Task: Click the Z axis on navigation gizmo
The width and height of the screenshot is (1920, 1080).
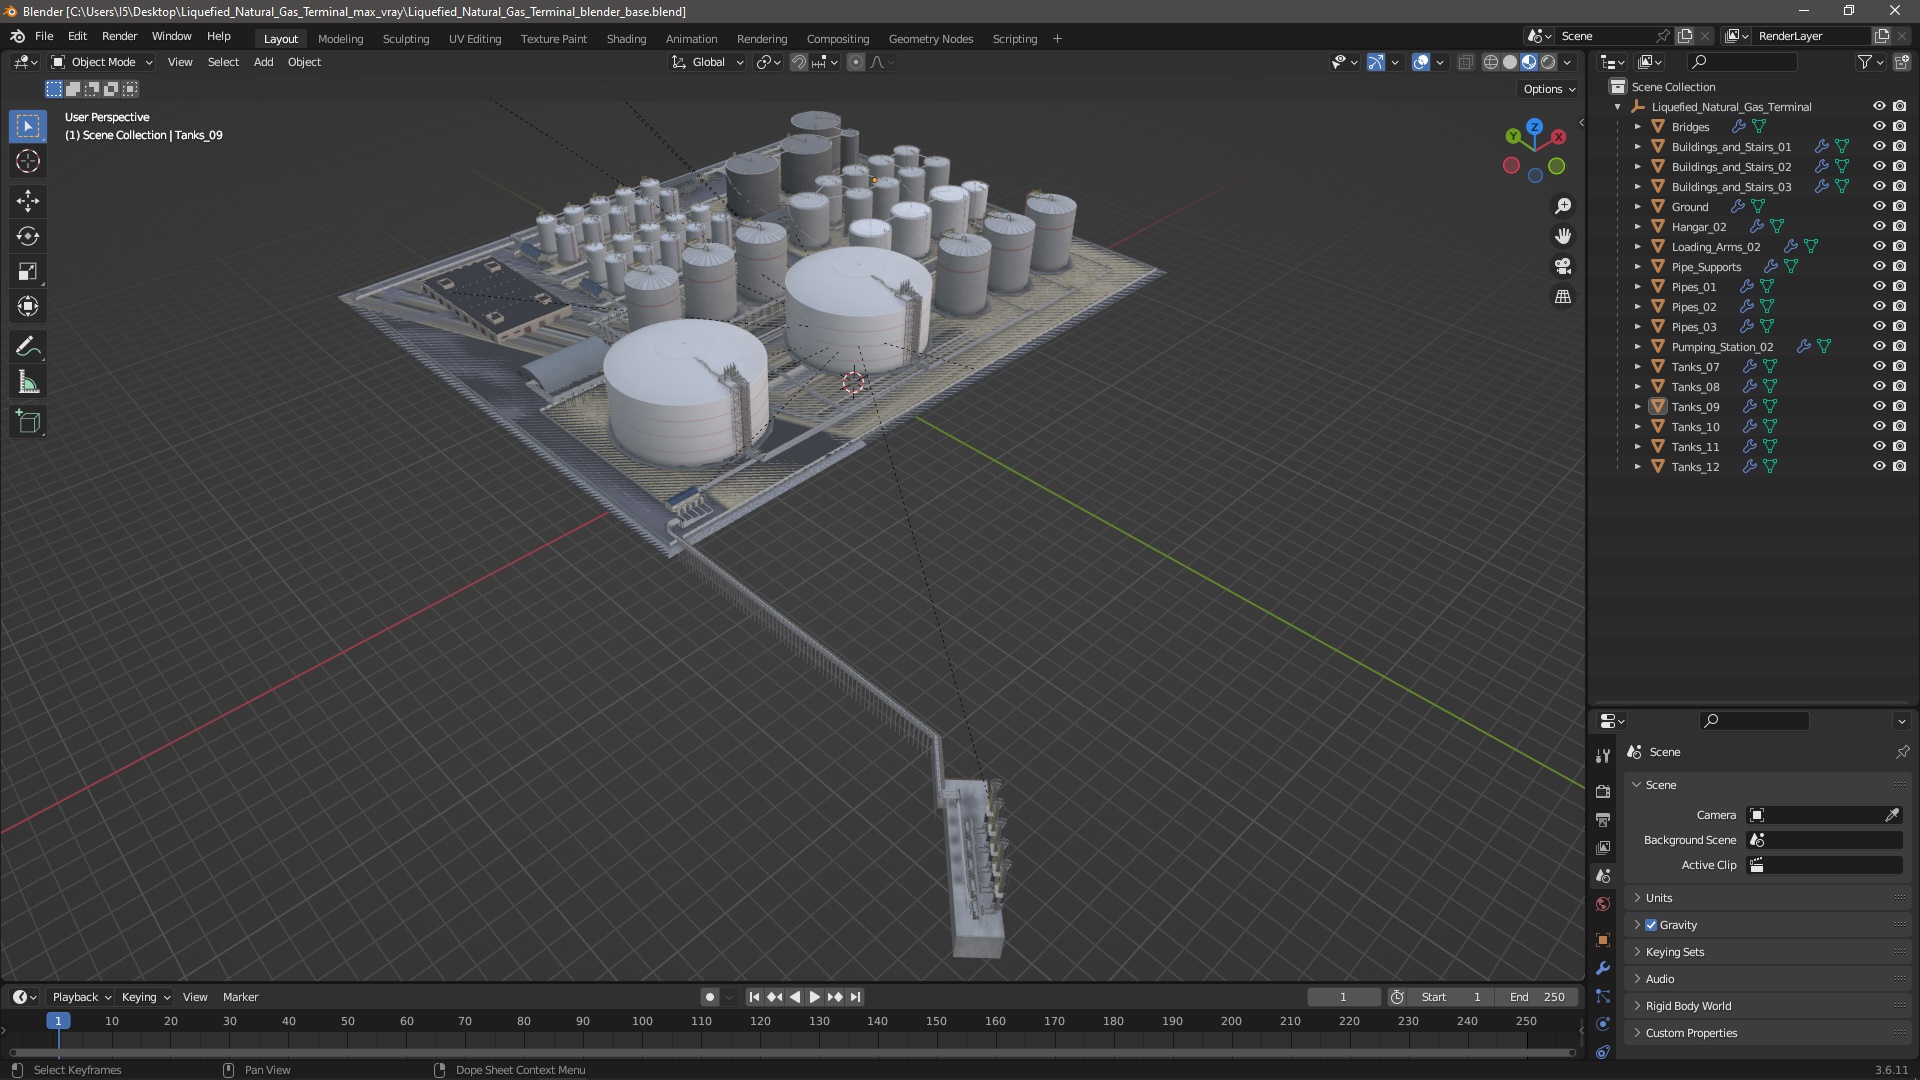Action: click(1534, 127)
